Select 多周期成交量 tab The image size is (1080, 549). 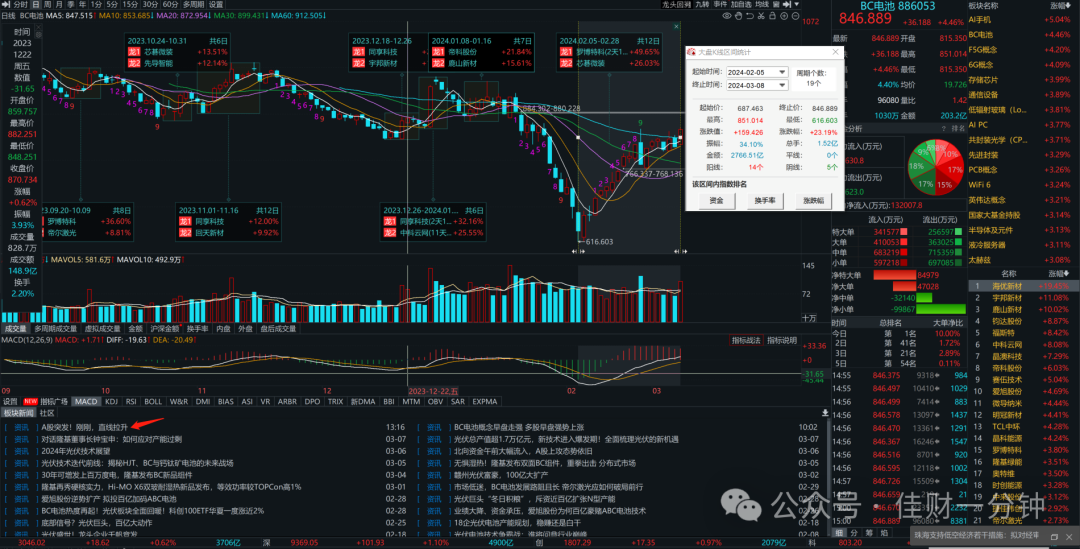pyautogui.click(x=56, y=329)
